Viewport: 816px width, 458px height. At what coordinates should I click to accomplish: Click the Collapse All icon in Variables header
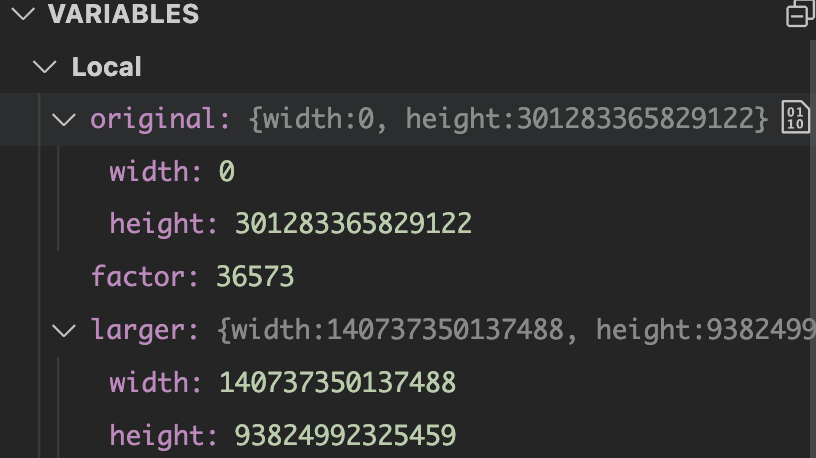point(799,14)
